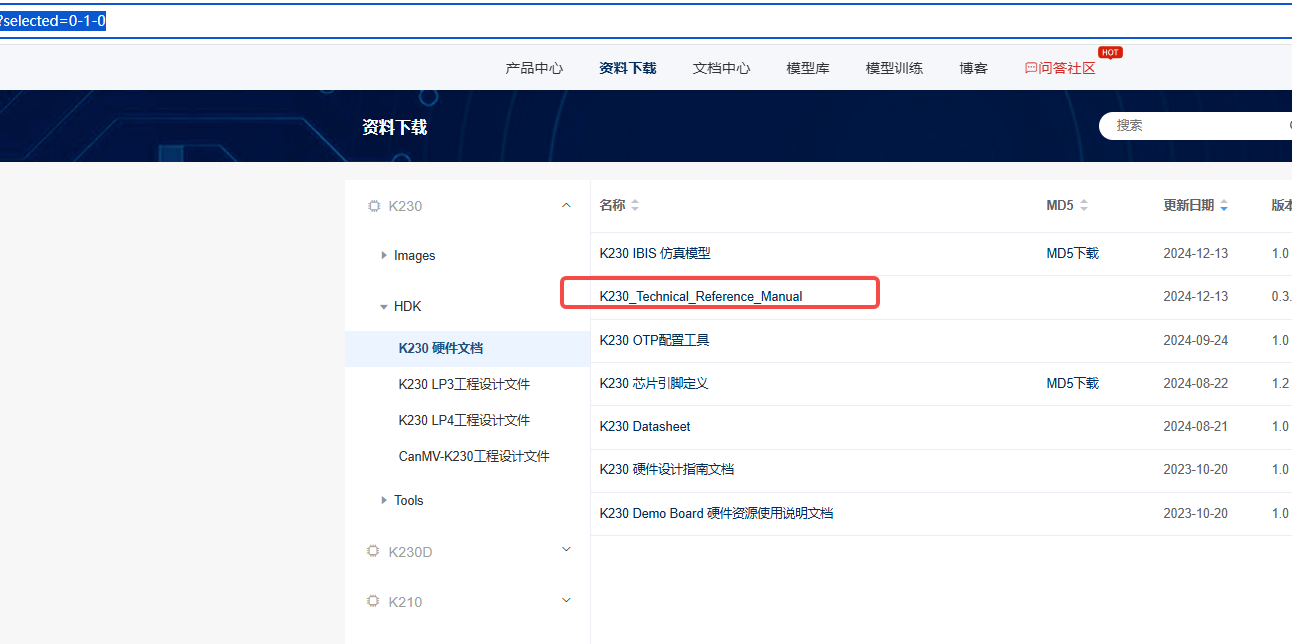The width and height of the screenshot is (1292, 644).
Task: Open K230 芯片引脚定义 entry
Action: (654, 383)
